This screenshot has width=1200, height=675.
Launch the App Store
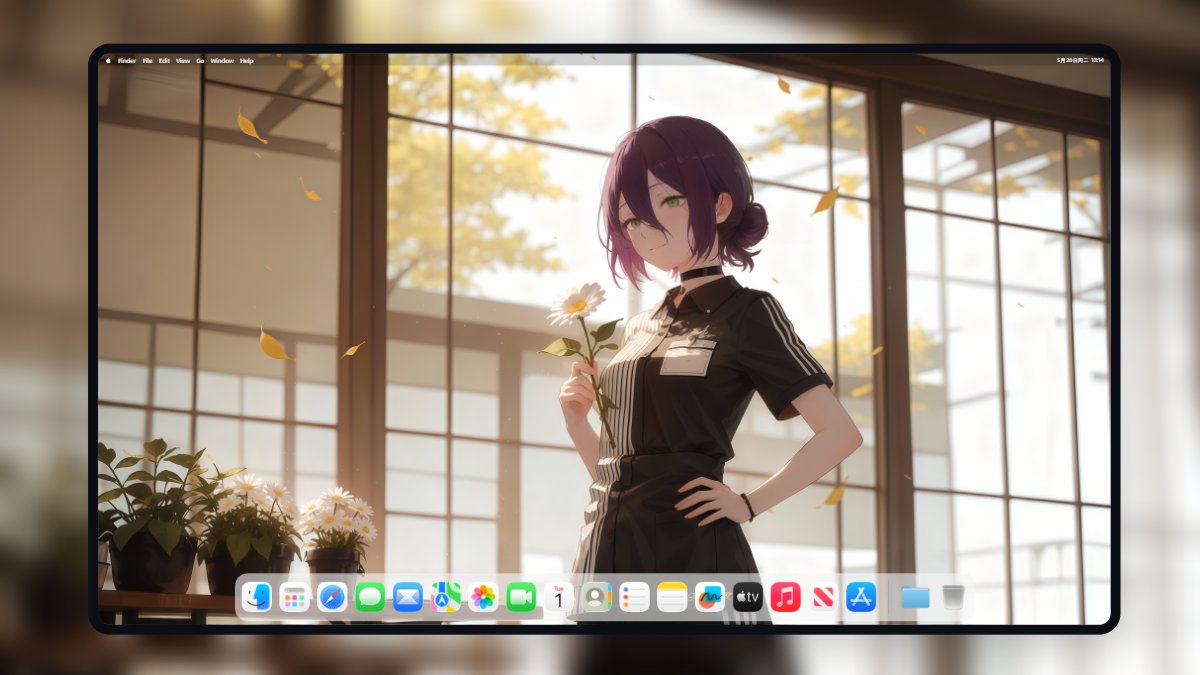[859, 597]
